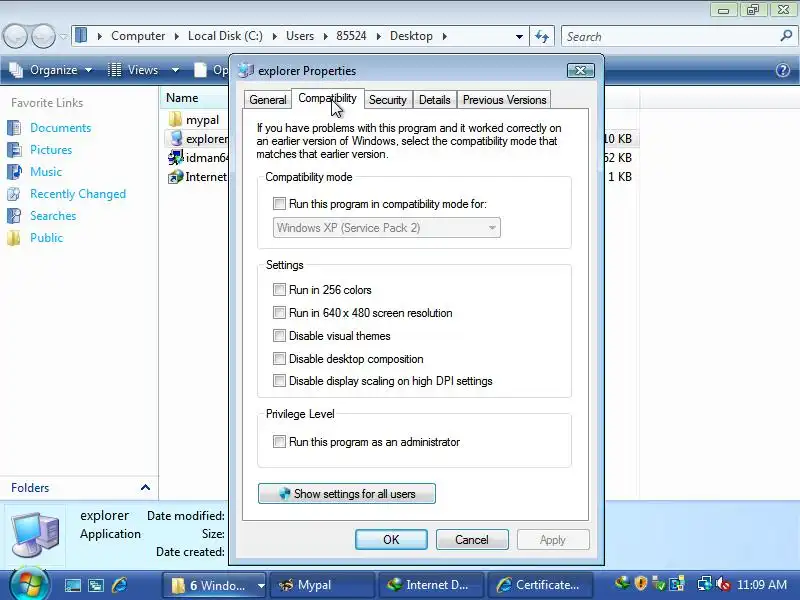Open the Mypal taskbar button
This screenshot has width=800, height=600.
click(322, 585)
